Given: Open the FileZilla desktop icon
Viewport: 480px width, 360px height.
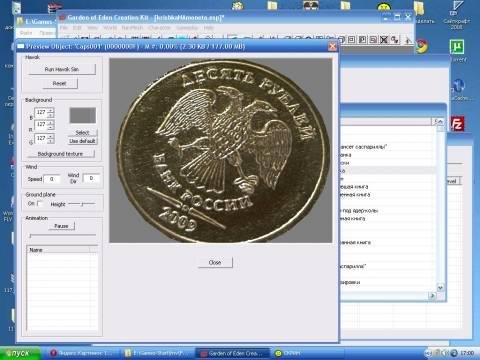Looking at the screenshot, I should click(457, 124).
